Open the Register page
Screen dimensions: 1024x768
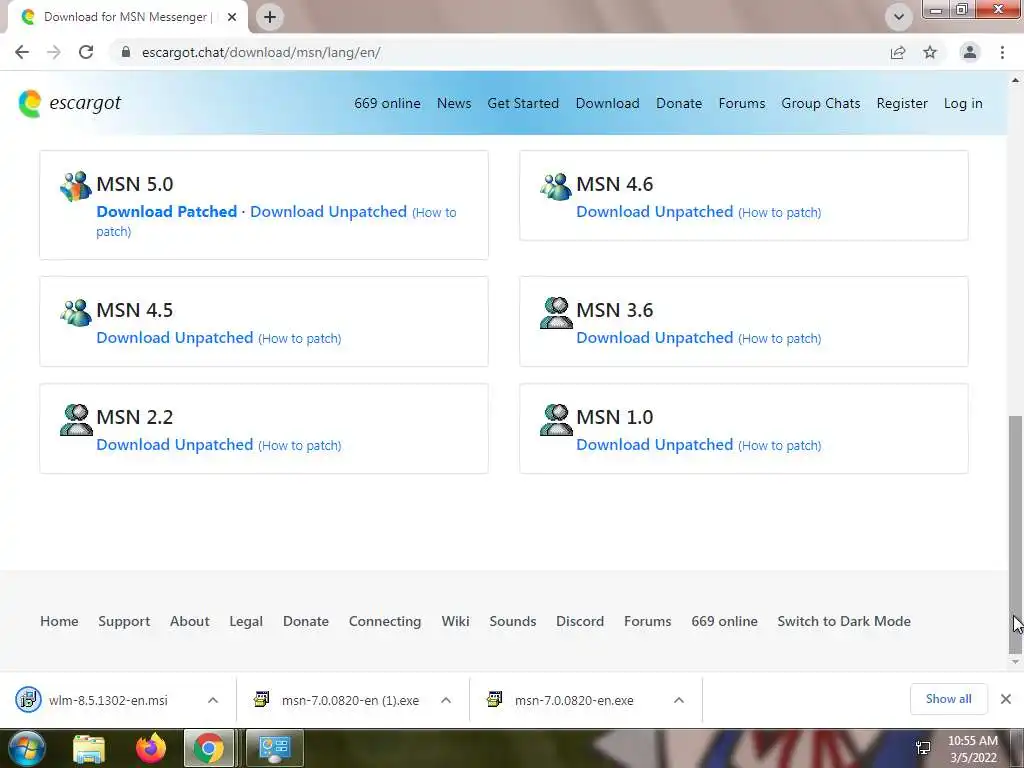[902, 103]
